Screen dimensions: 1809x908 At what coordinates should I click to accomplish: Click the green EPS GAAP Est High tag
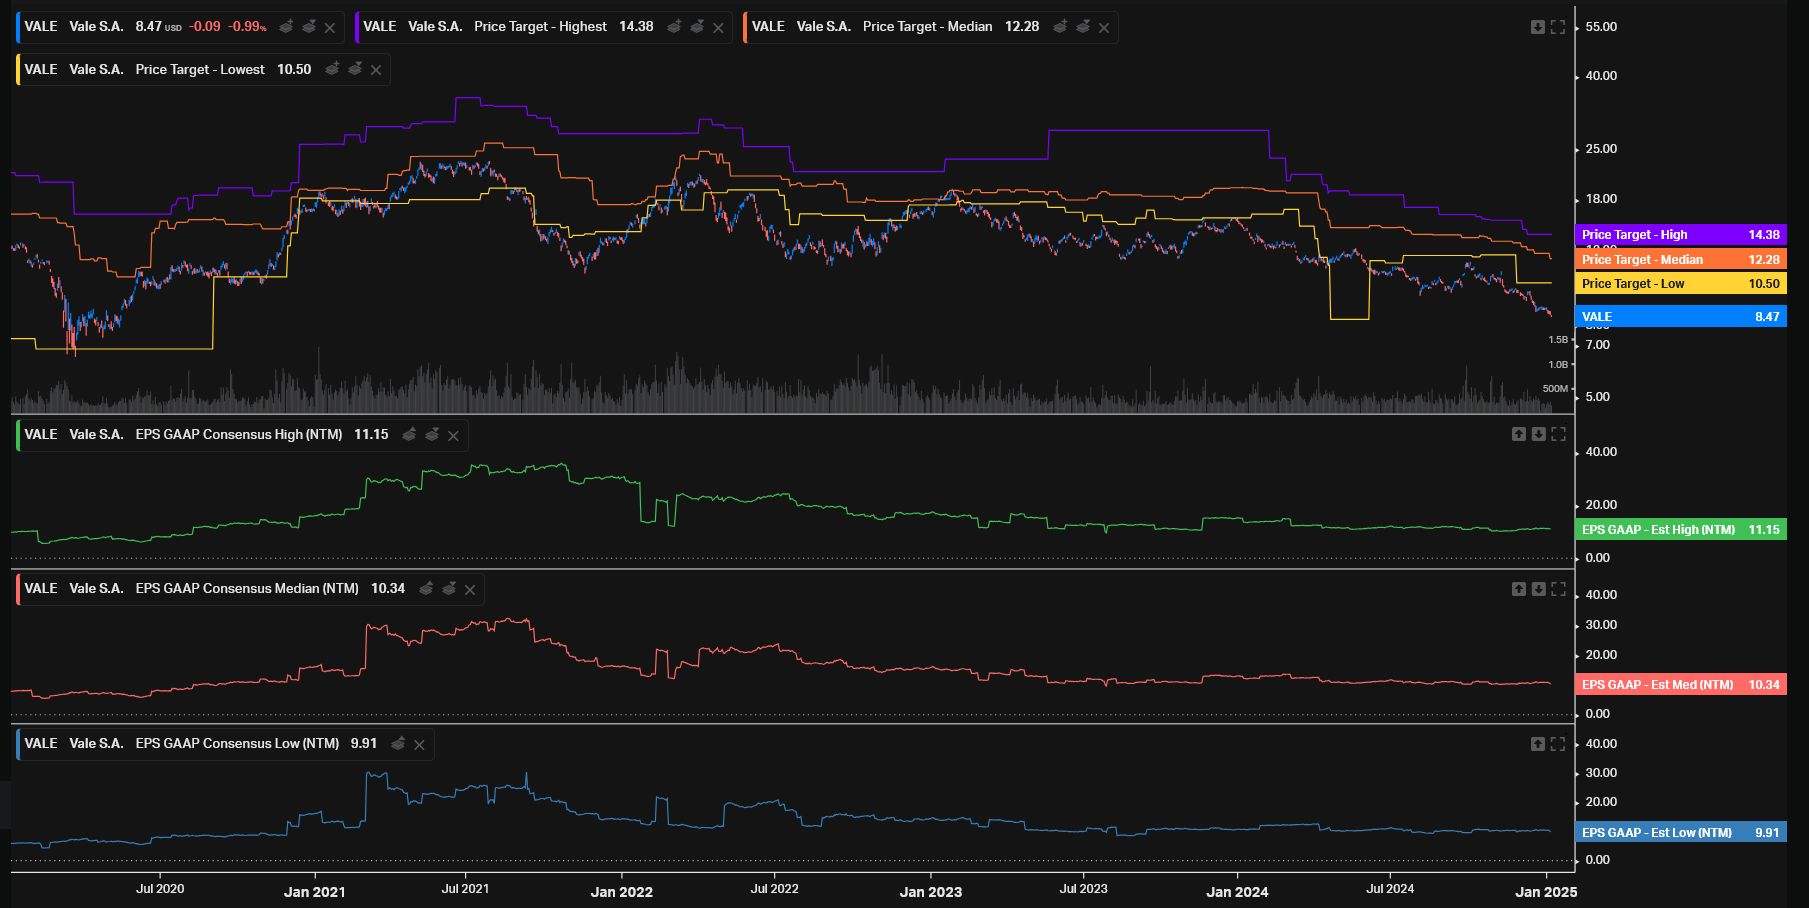1680,530
